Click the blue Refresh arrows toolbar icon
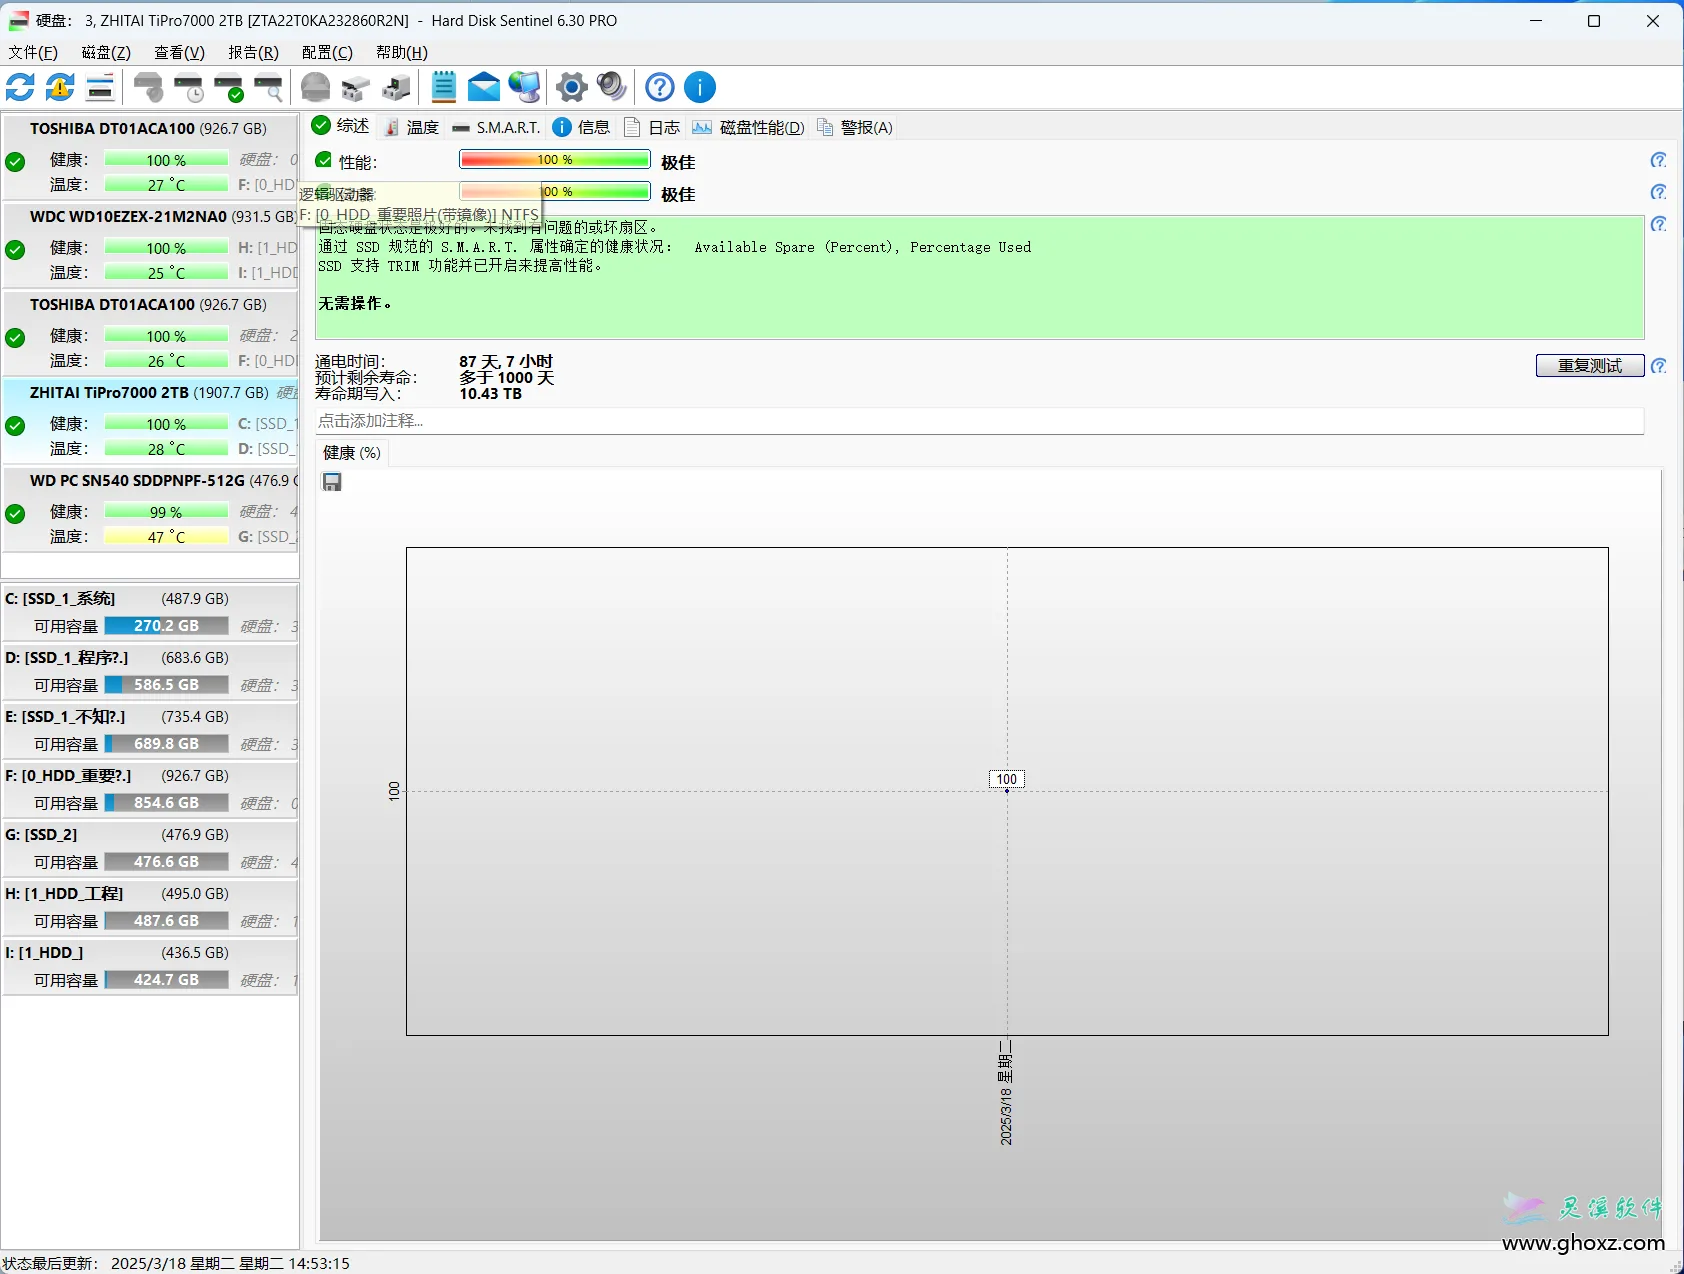 pos(20,87)
